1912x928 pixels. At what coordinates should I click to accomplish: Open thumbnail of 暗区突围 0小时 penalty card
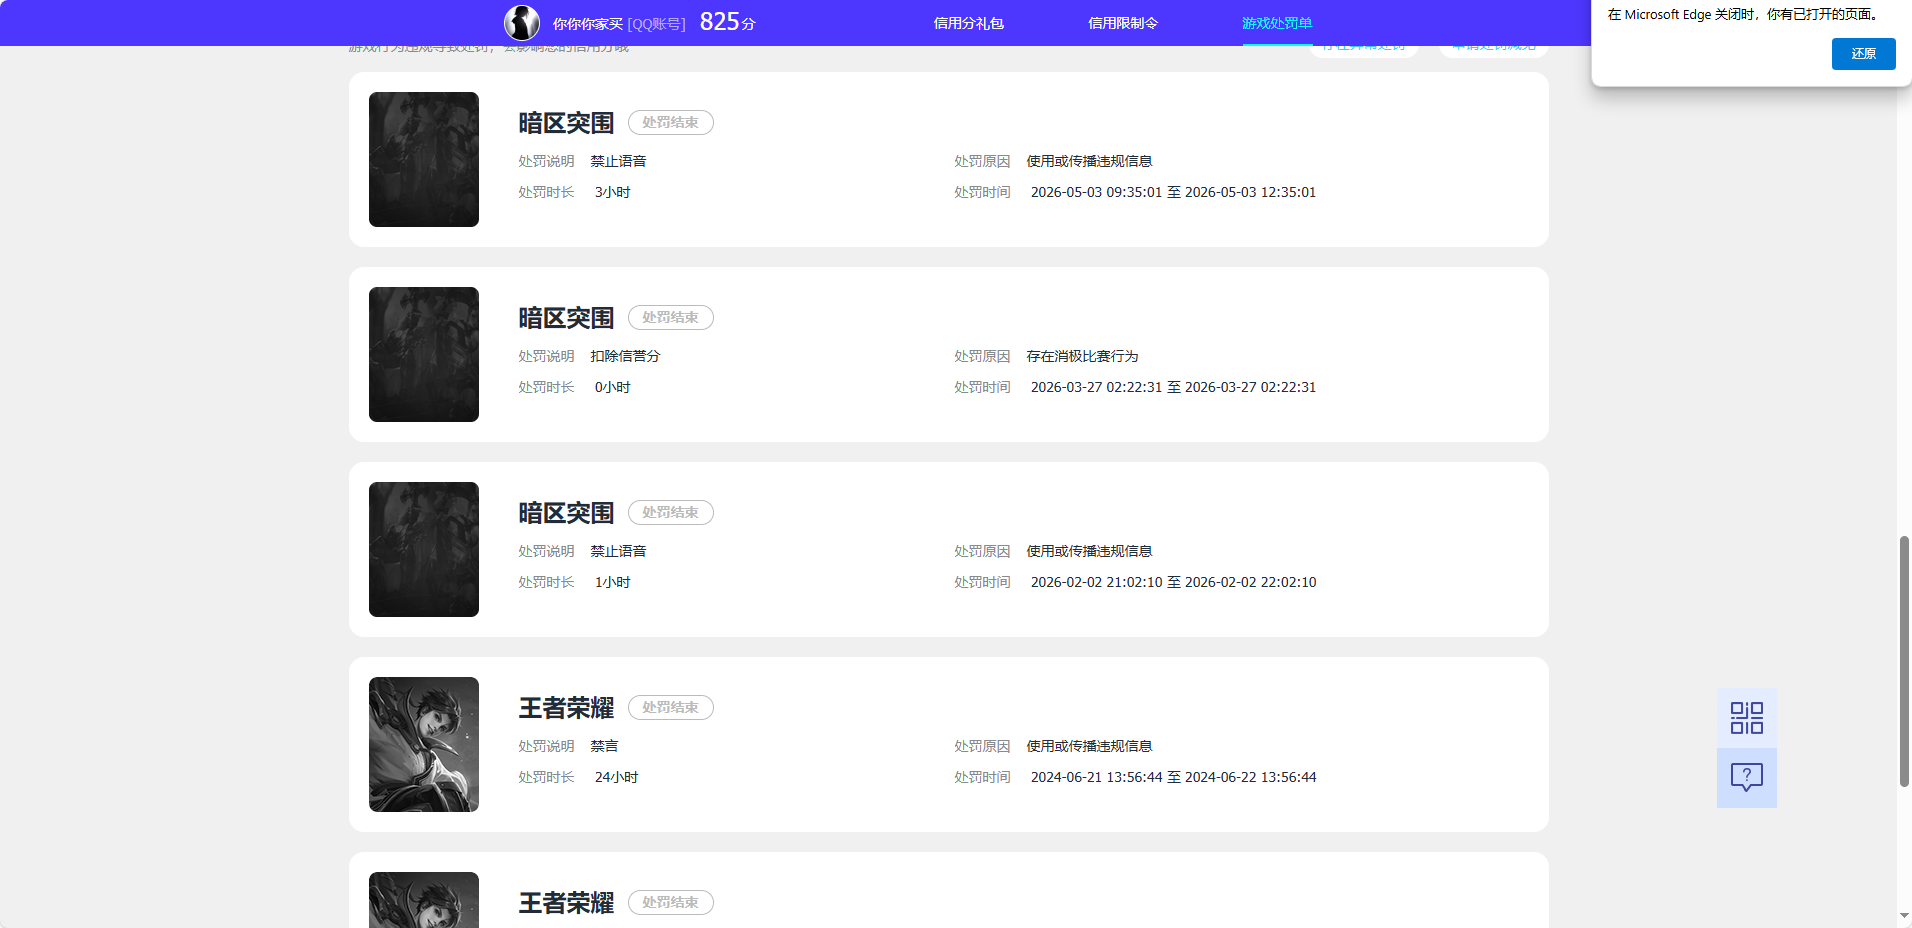tap(424, 355)
